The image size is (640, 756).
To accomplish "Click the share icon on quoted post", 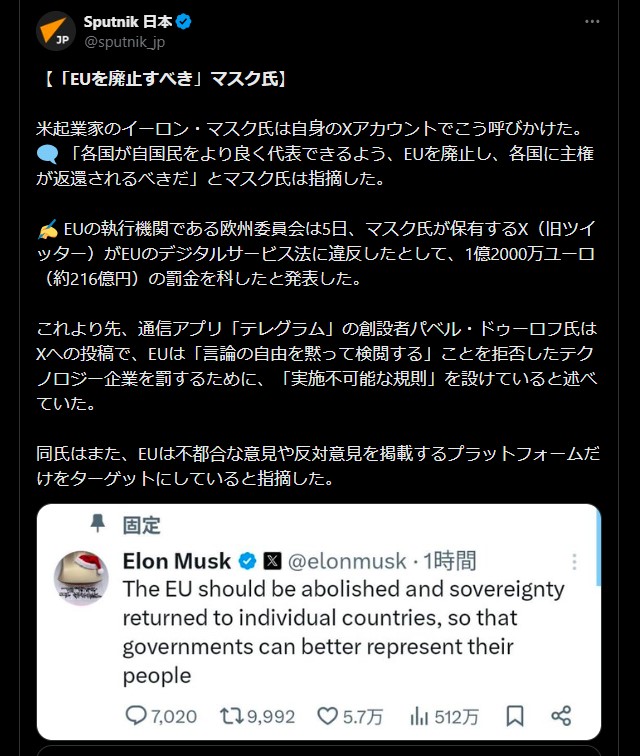I will click(561, 715).
